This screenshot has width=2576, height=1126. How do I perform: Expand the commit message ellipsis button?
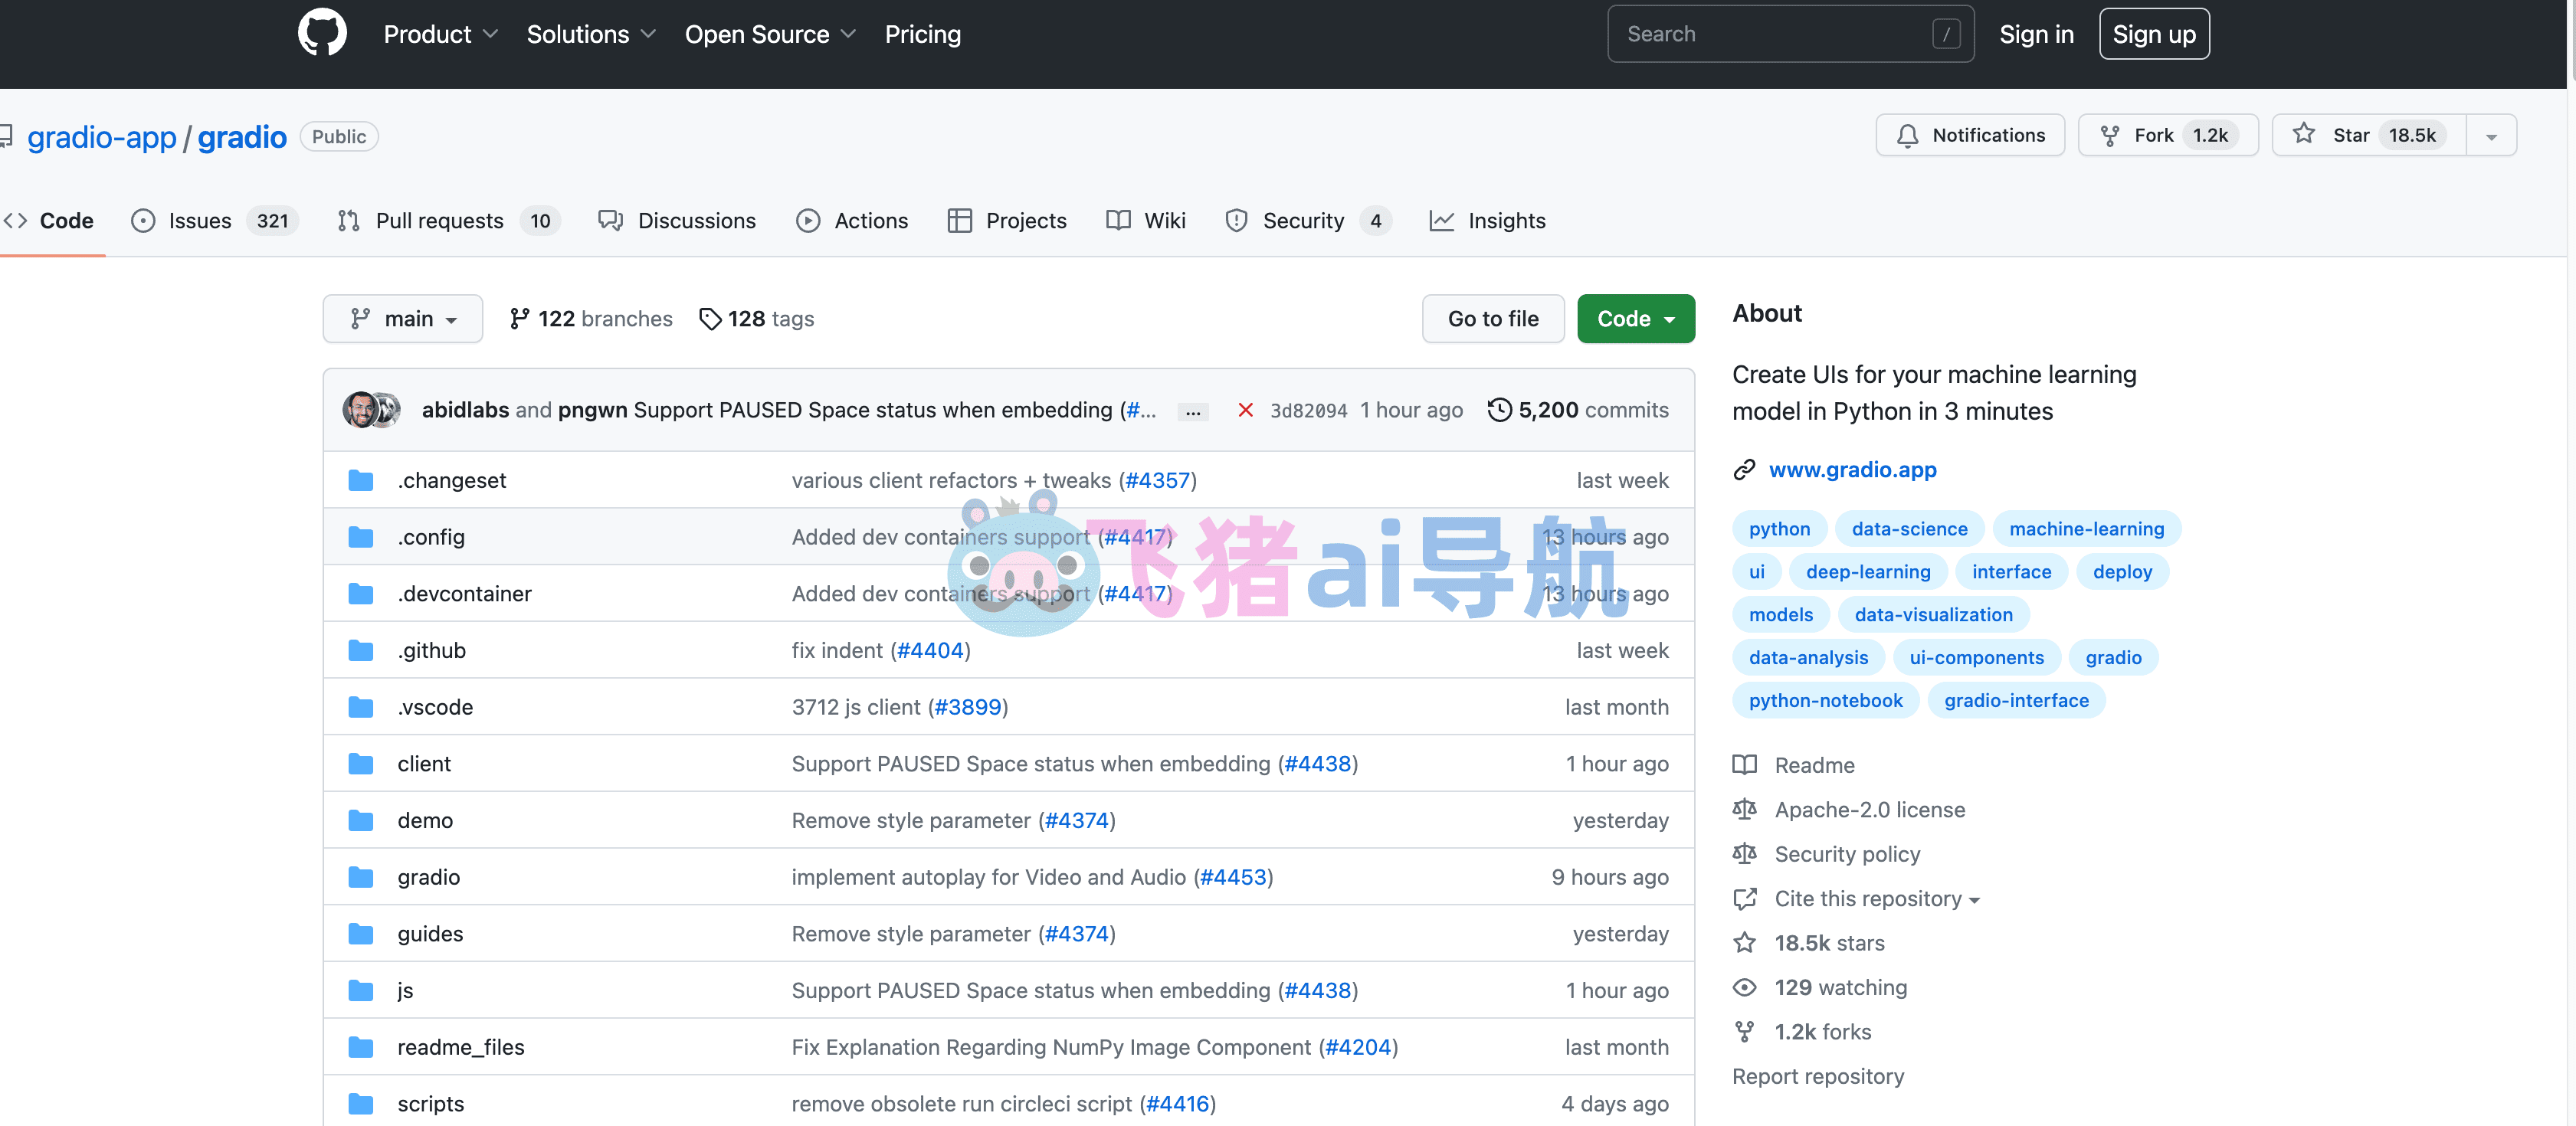(1192, 411)
